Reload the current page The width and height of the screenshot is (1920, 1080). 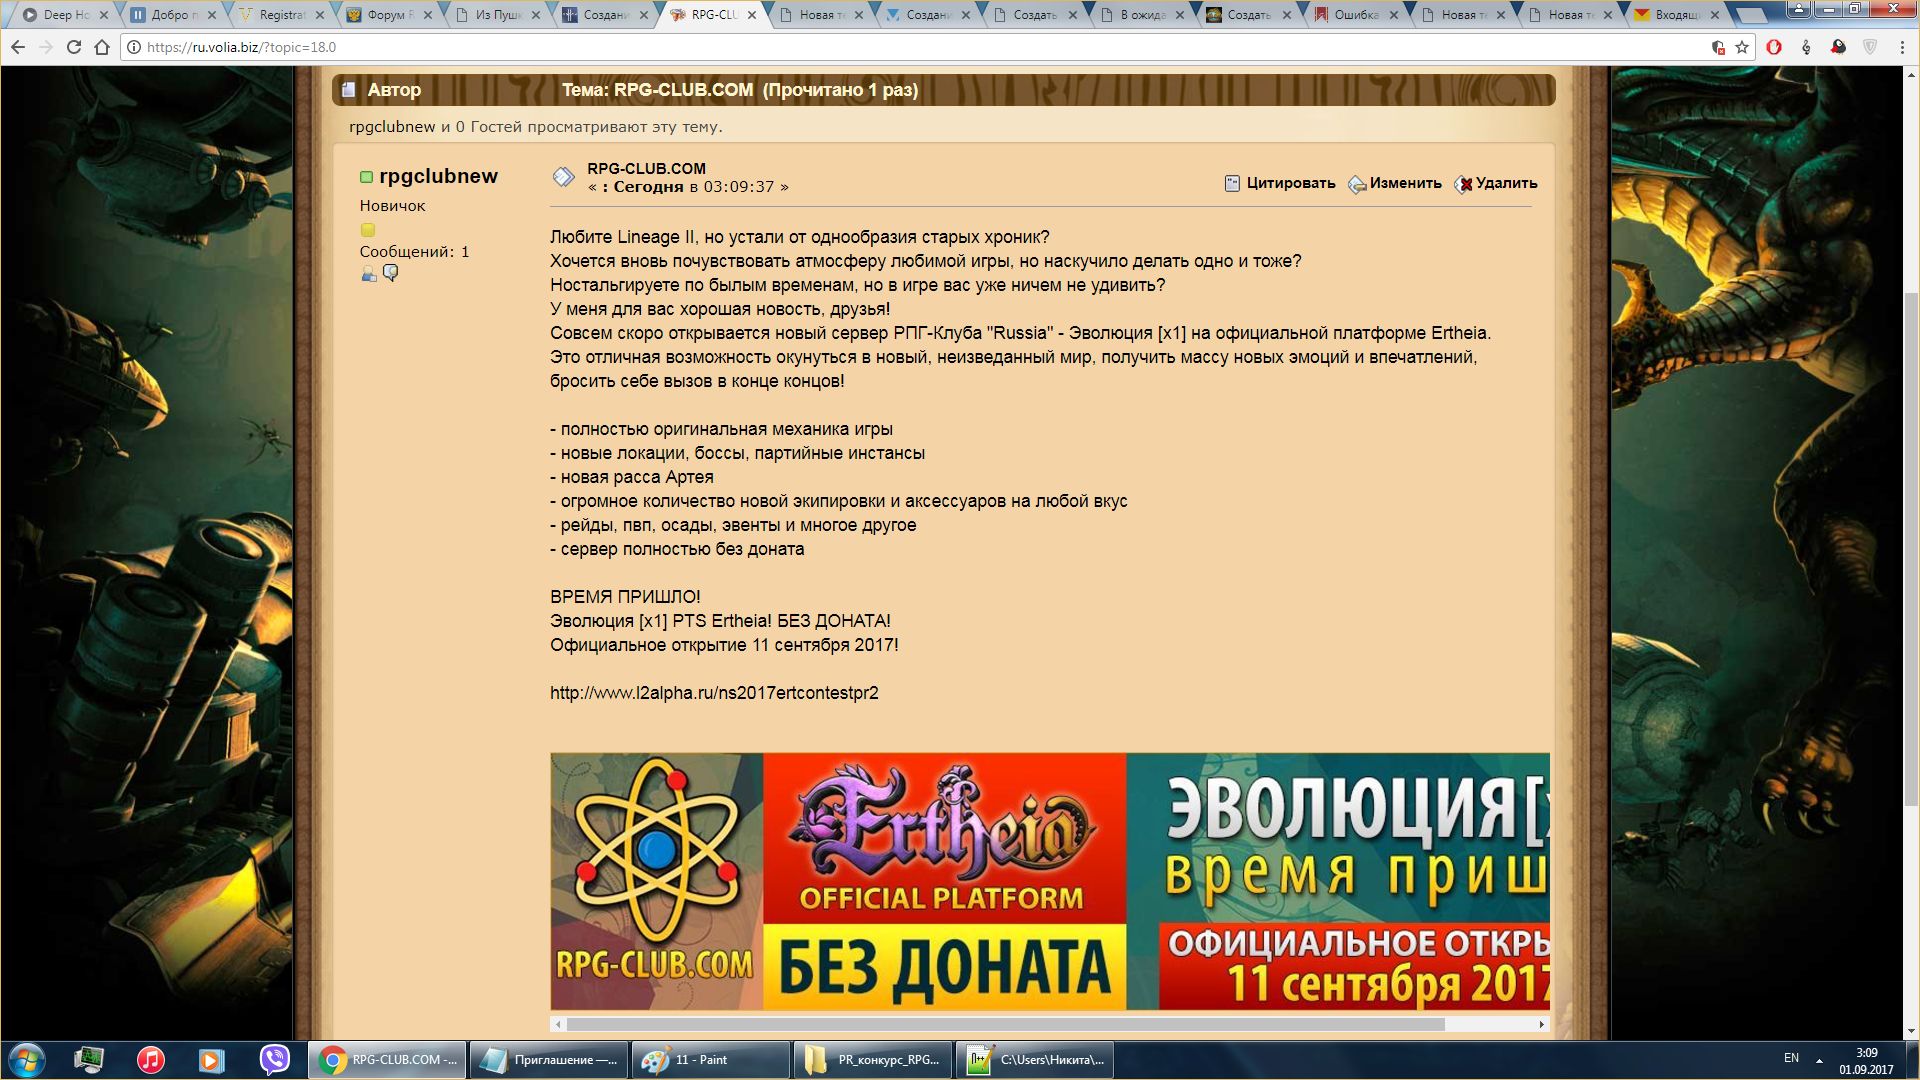point(74,47)
